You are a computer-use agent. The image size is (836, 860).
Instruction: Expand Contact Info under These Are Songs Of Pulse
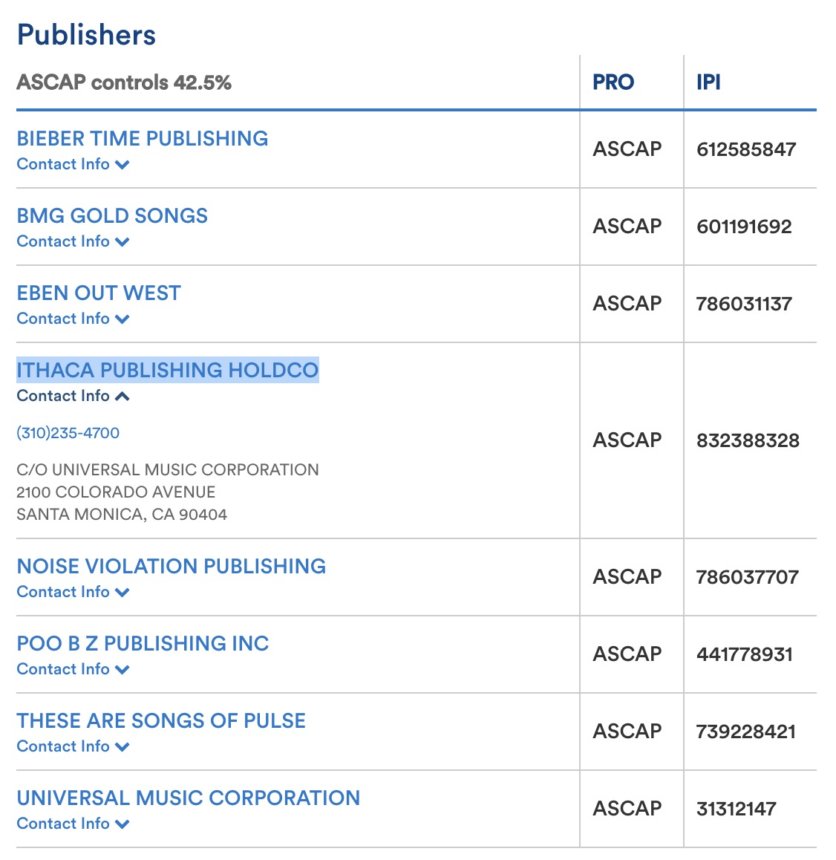[73, 746]
